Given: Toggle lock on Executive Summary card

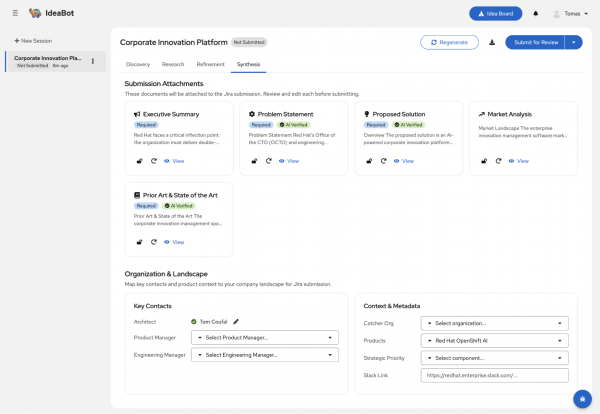Looking at the screenshot, I should click(x=140, y=161).
